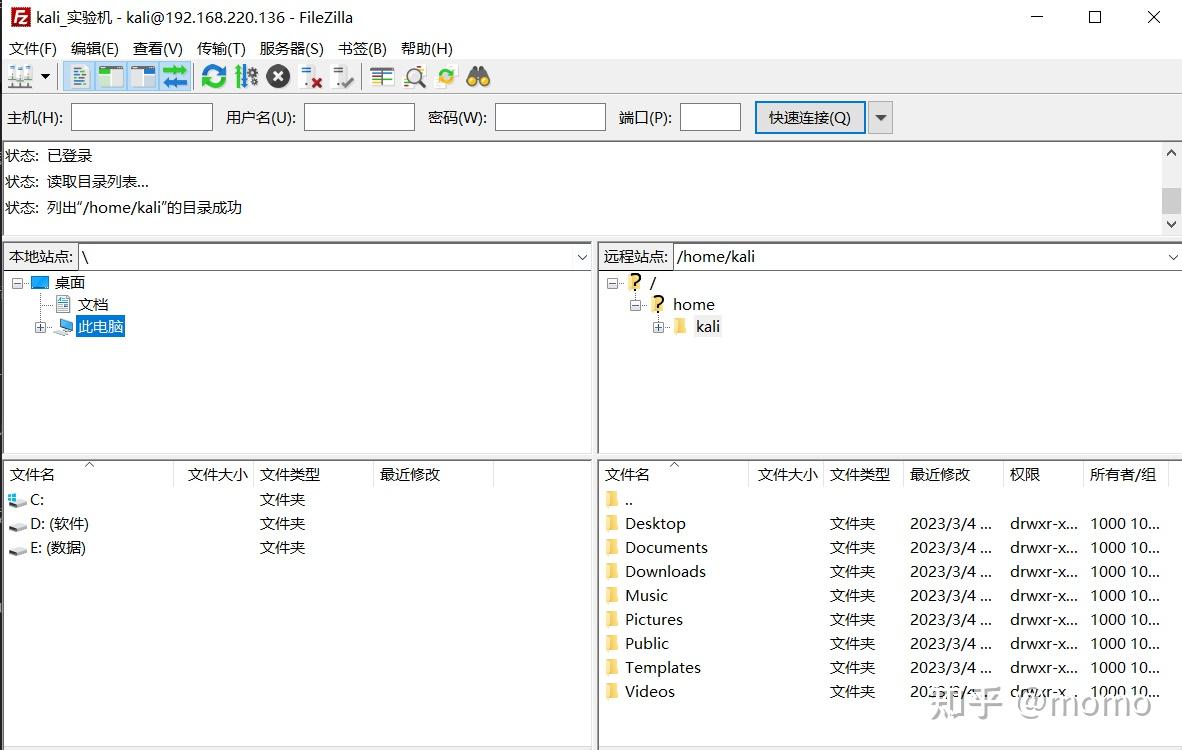Screen dimensions: 1182x750
Task: Open the Site Manager icon
Action: click(x=20, y=76)
